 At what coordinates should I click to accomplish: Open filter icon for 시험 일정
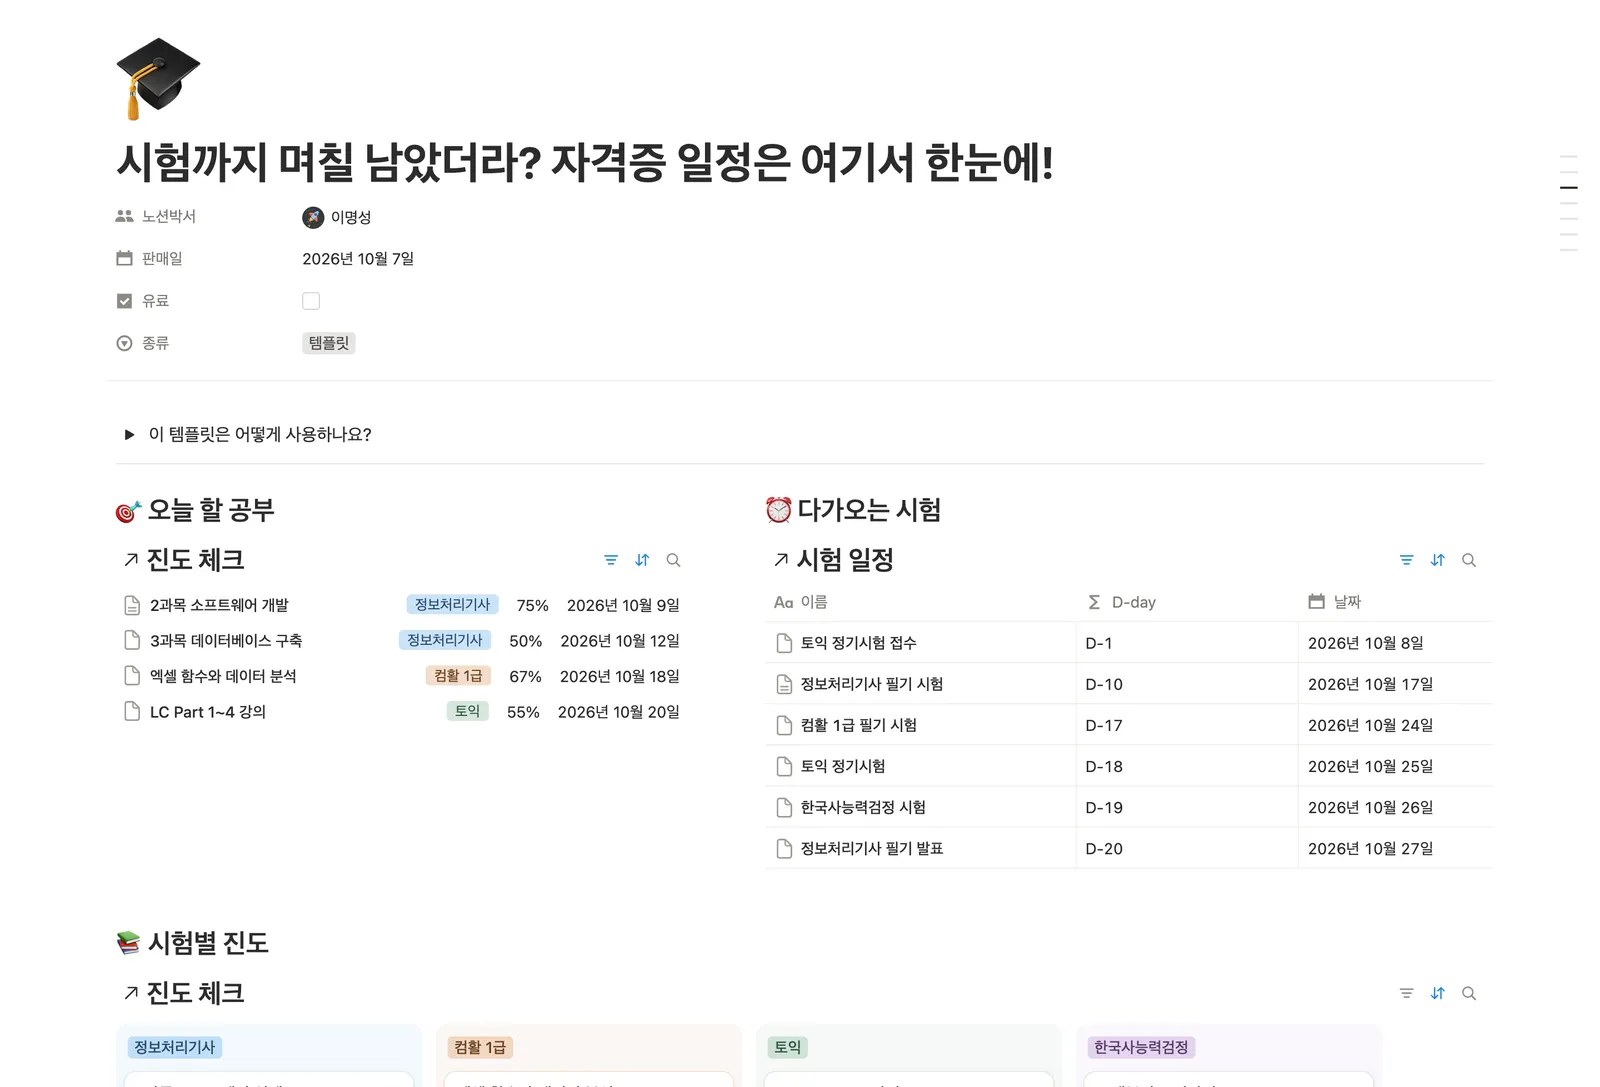coord(1406,560)
